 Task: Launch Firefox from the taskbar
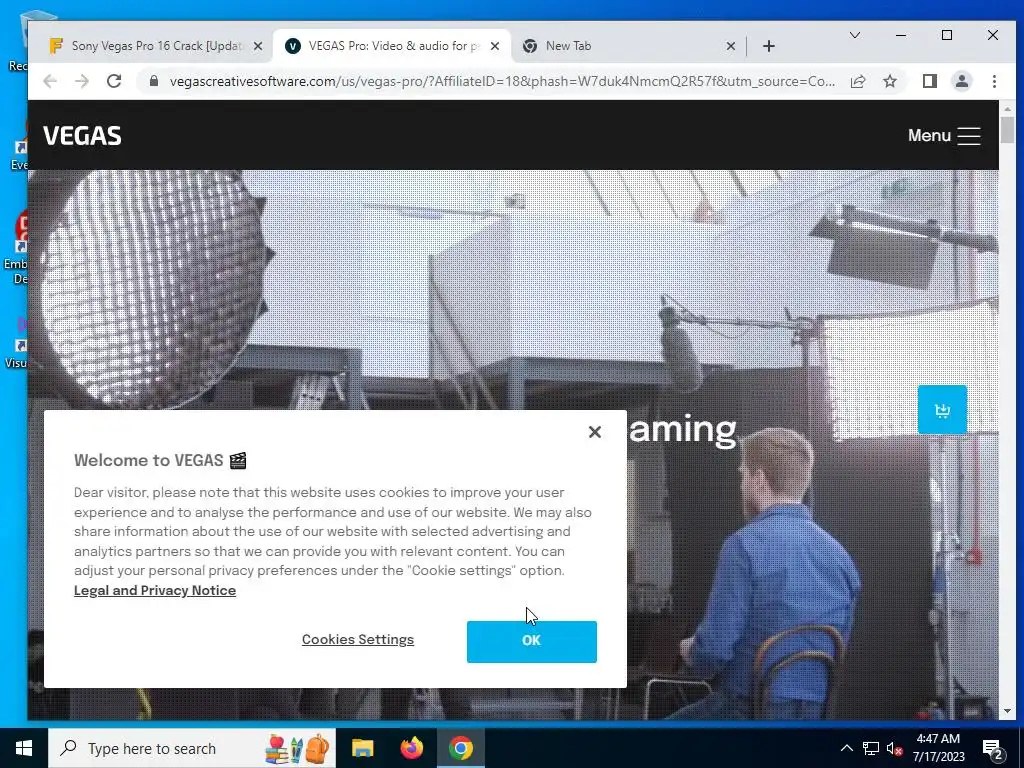point(411,748)
